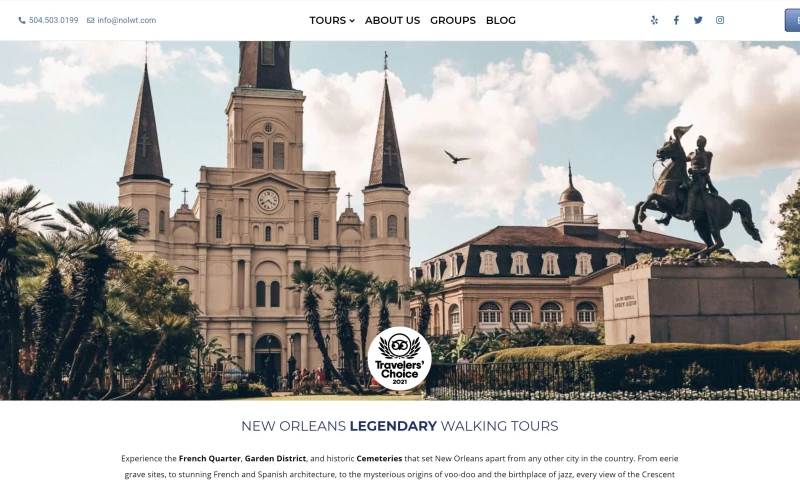Click the blue button at top right
Viewport: 800px width, 480px height.
792,20
